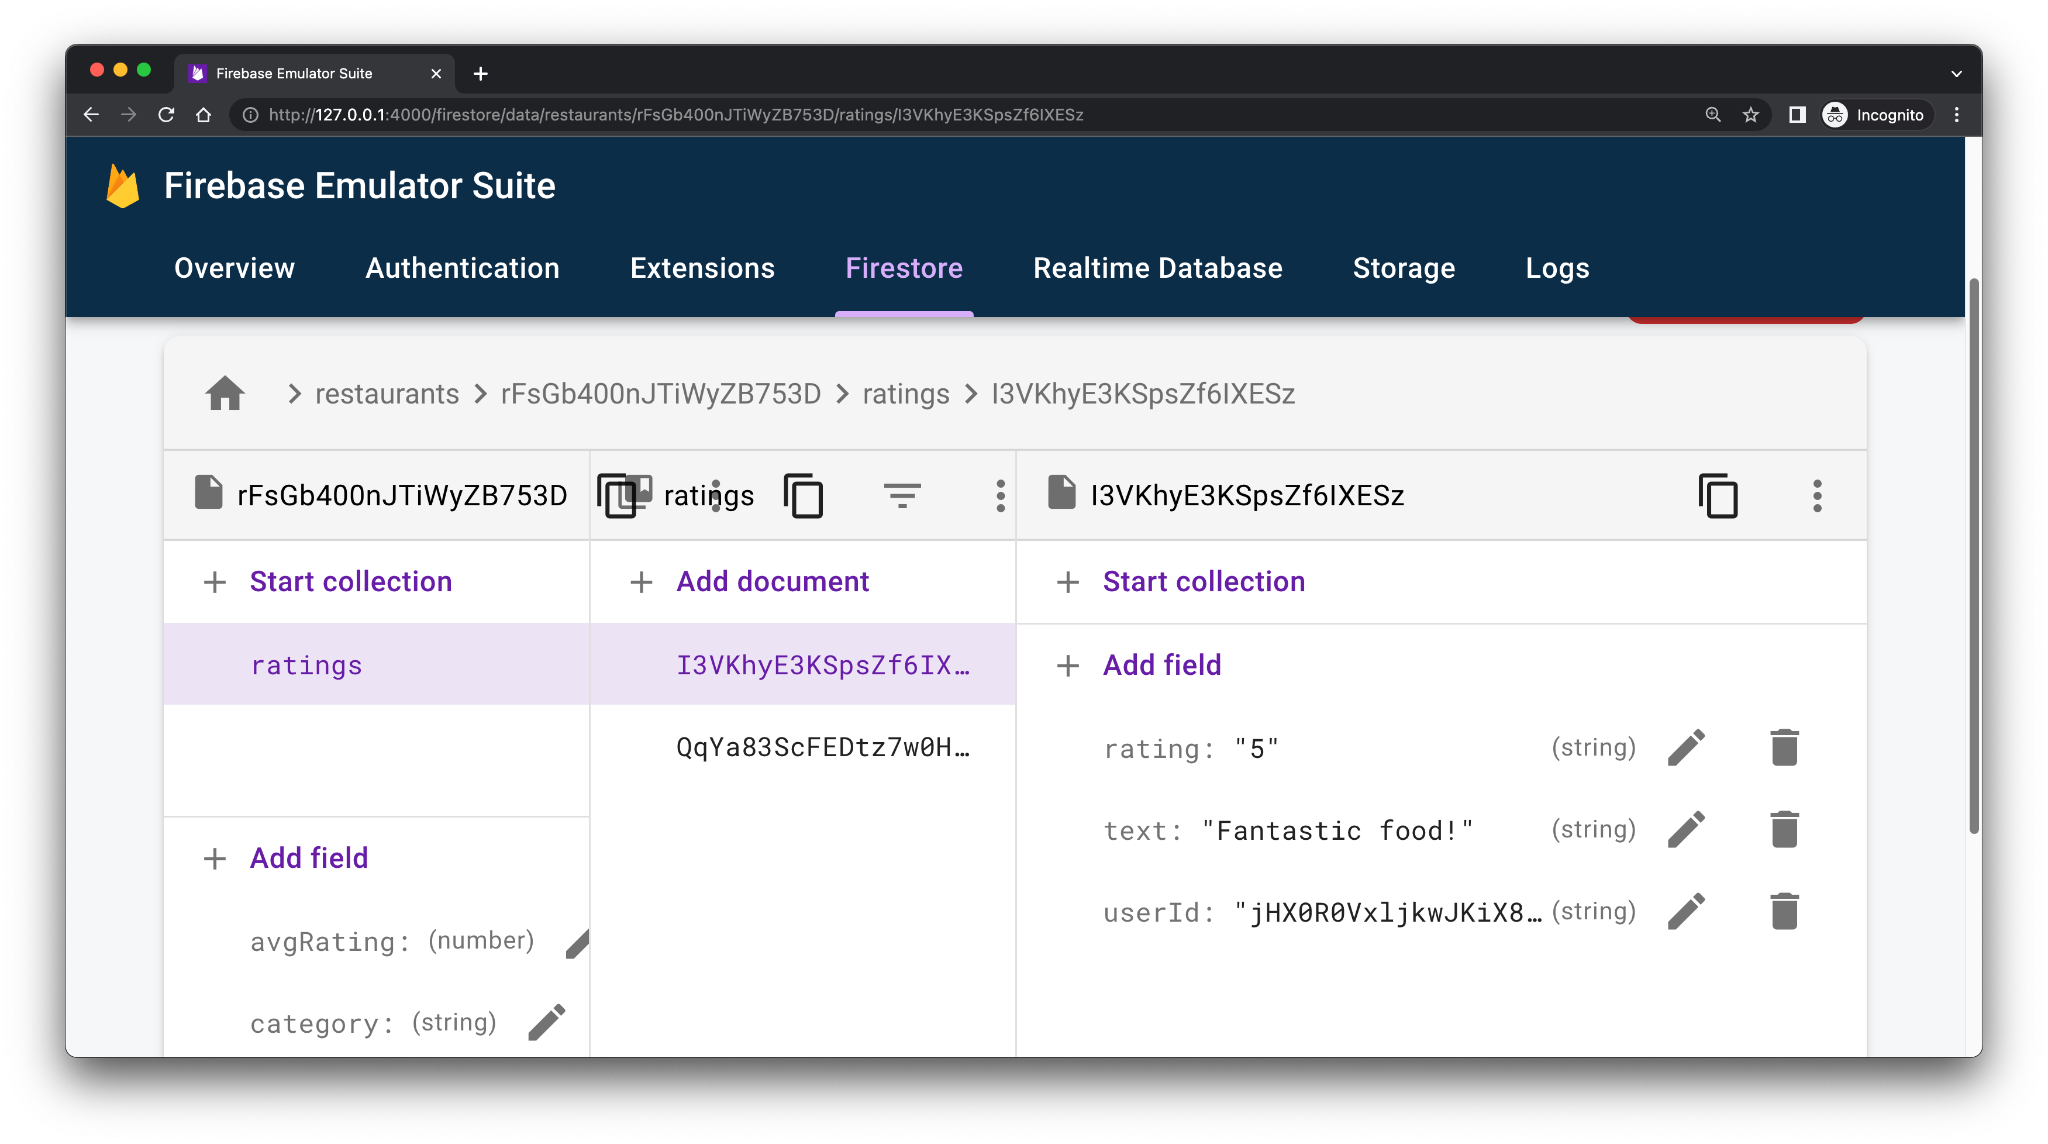Click the copy icon next to ratings collection

(x=805, y=495)
